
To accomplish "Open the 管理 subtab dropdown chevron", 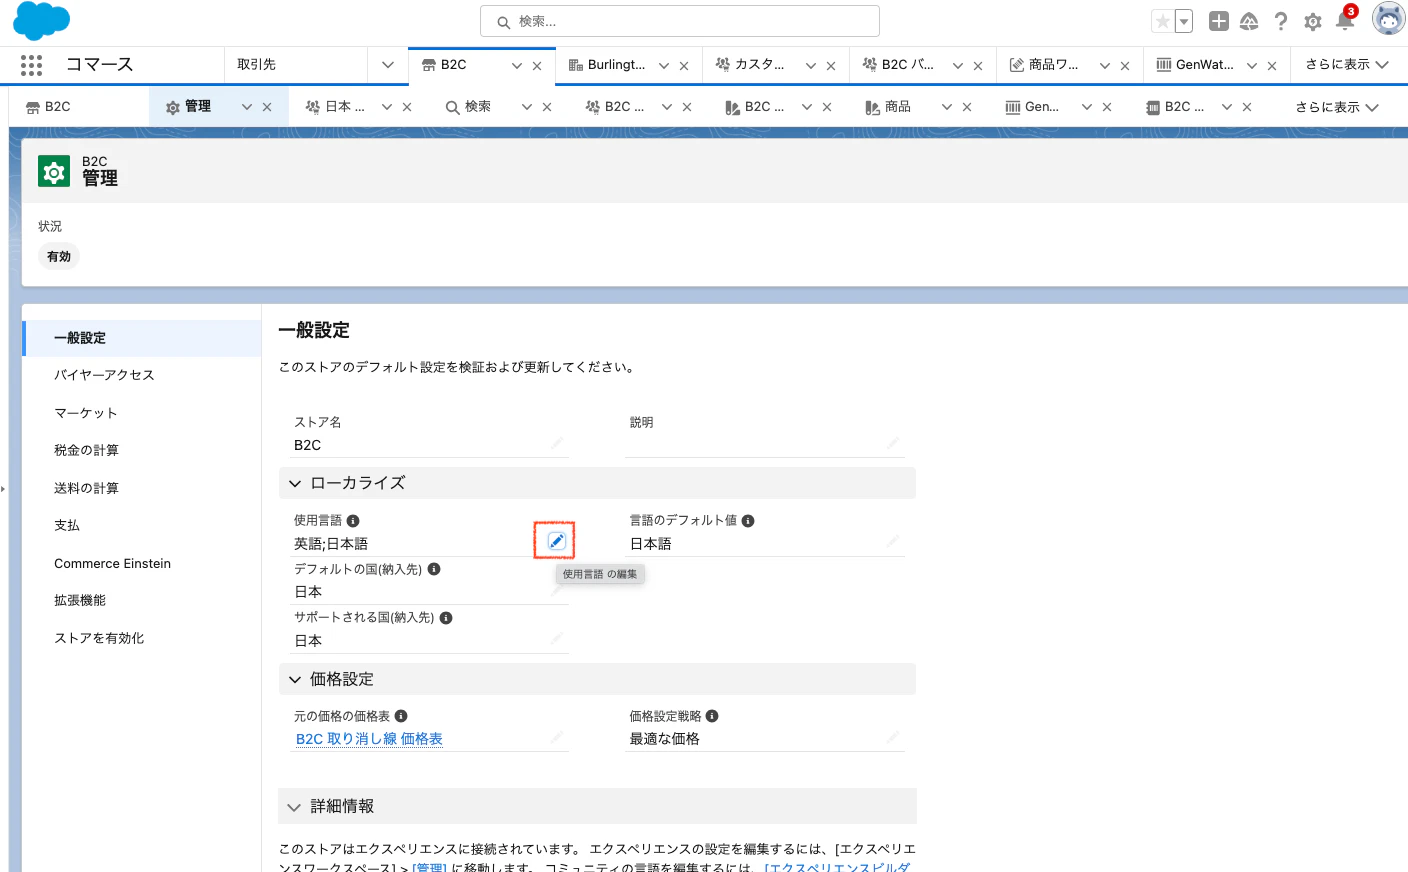I will tap(247, 107).
